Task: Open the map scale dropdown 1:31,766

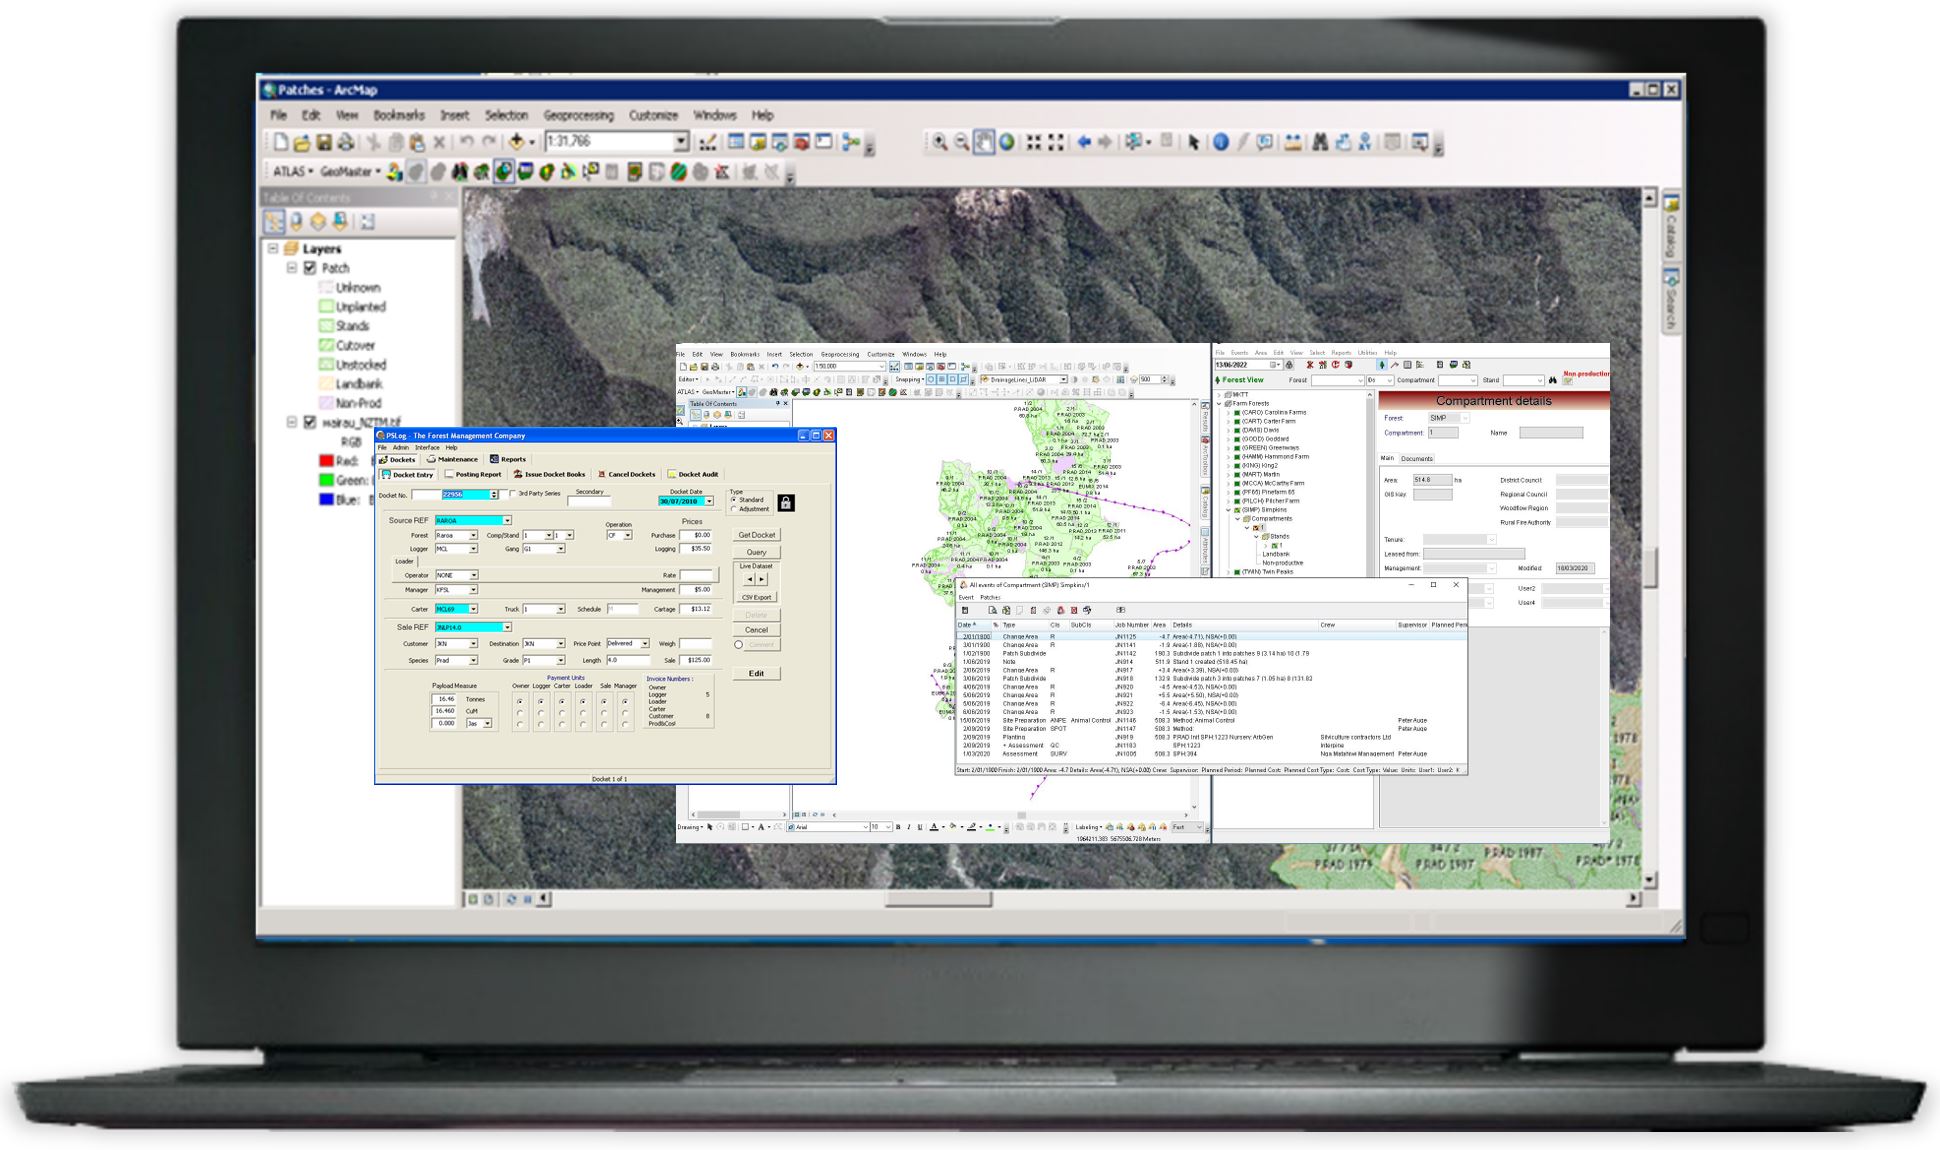Action: [681, 142]
